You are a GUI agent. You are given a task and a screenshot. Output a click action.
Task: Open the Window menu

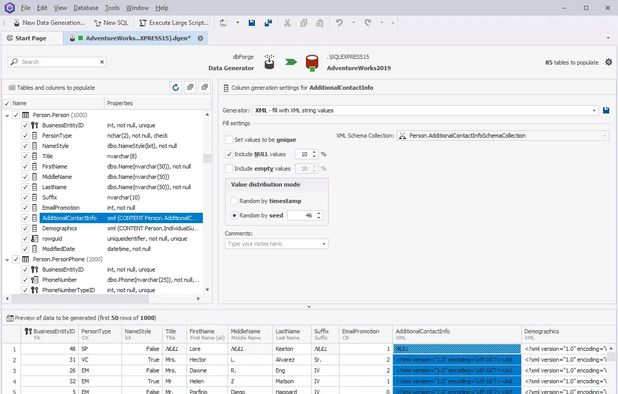point(137,7)
